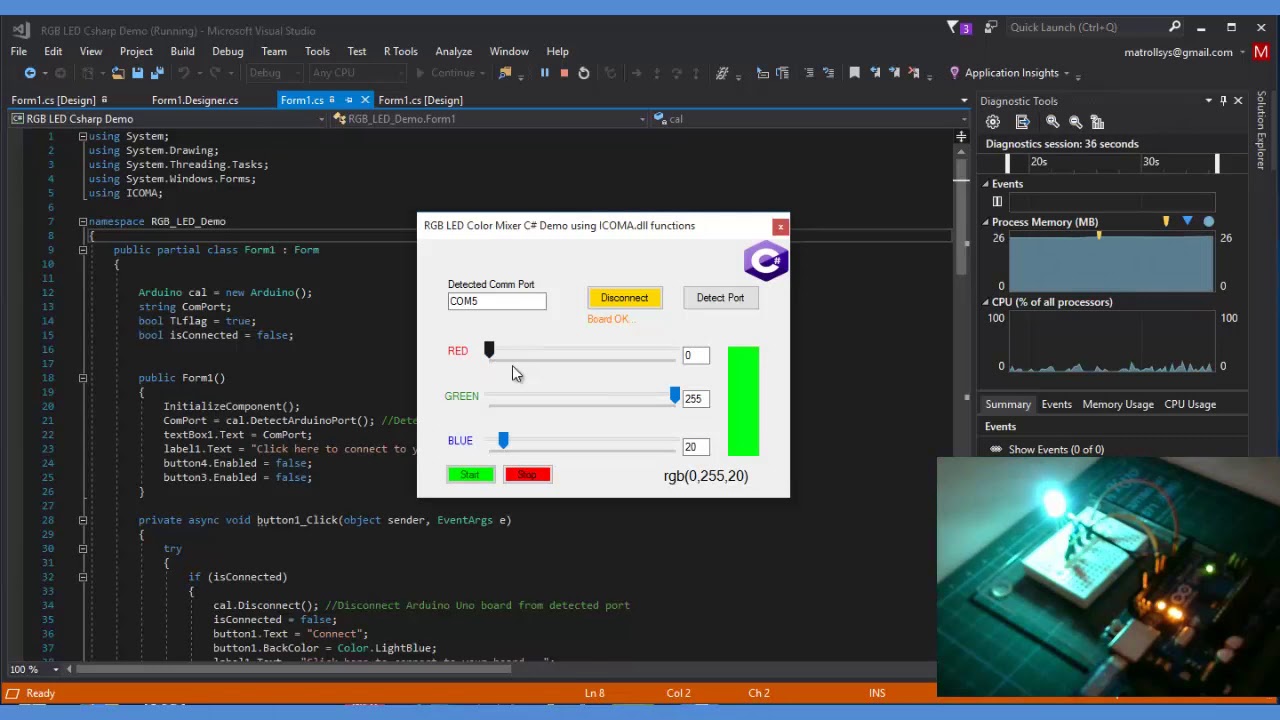Collapse the using directives region
Viewport: 1280px width, 720px height.
coord(83,136)
